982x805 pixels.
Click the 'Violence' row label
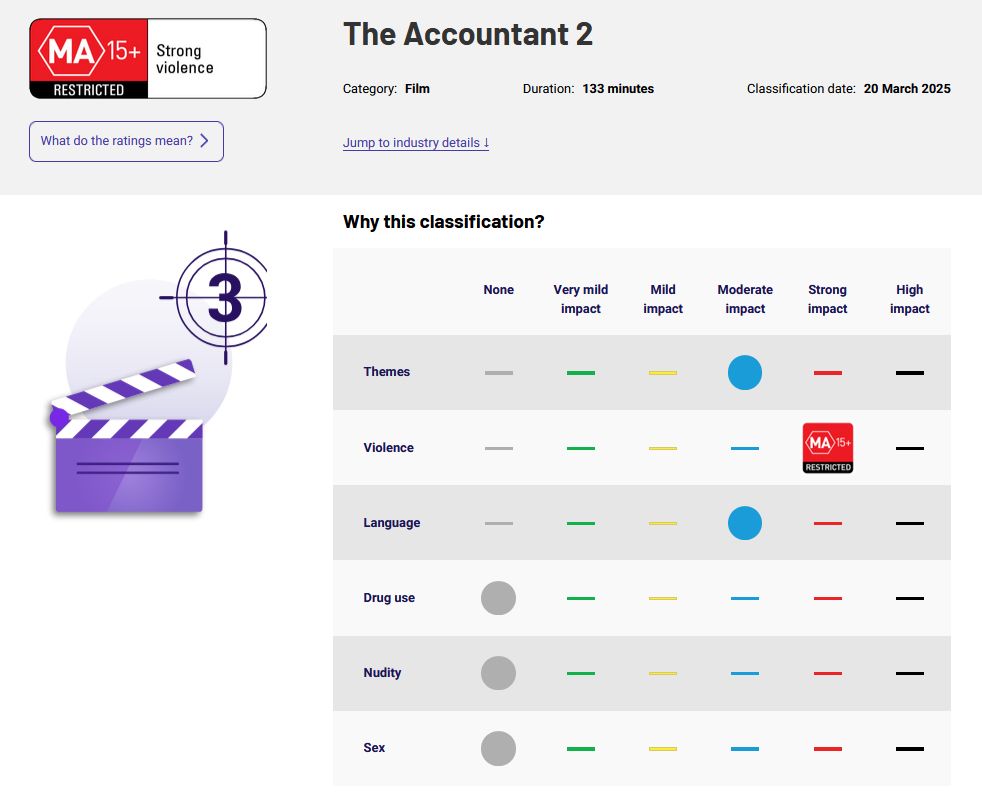[x=388, y=447]
